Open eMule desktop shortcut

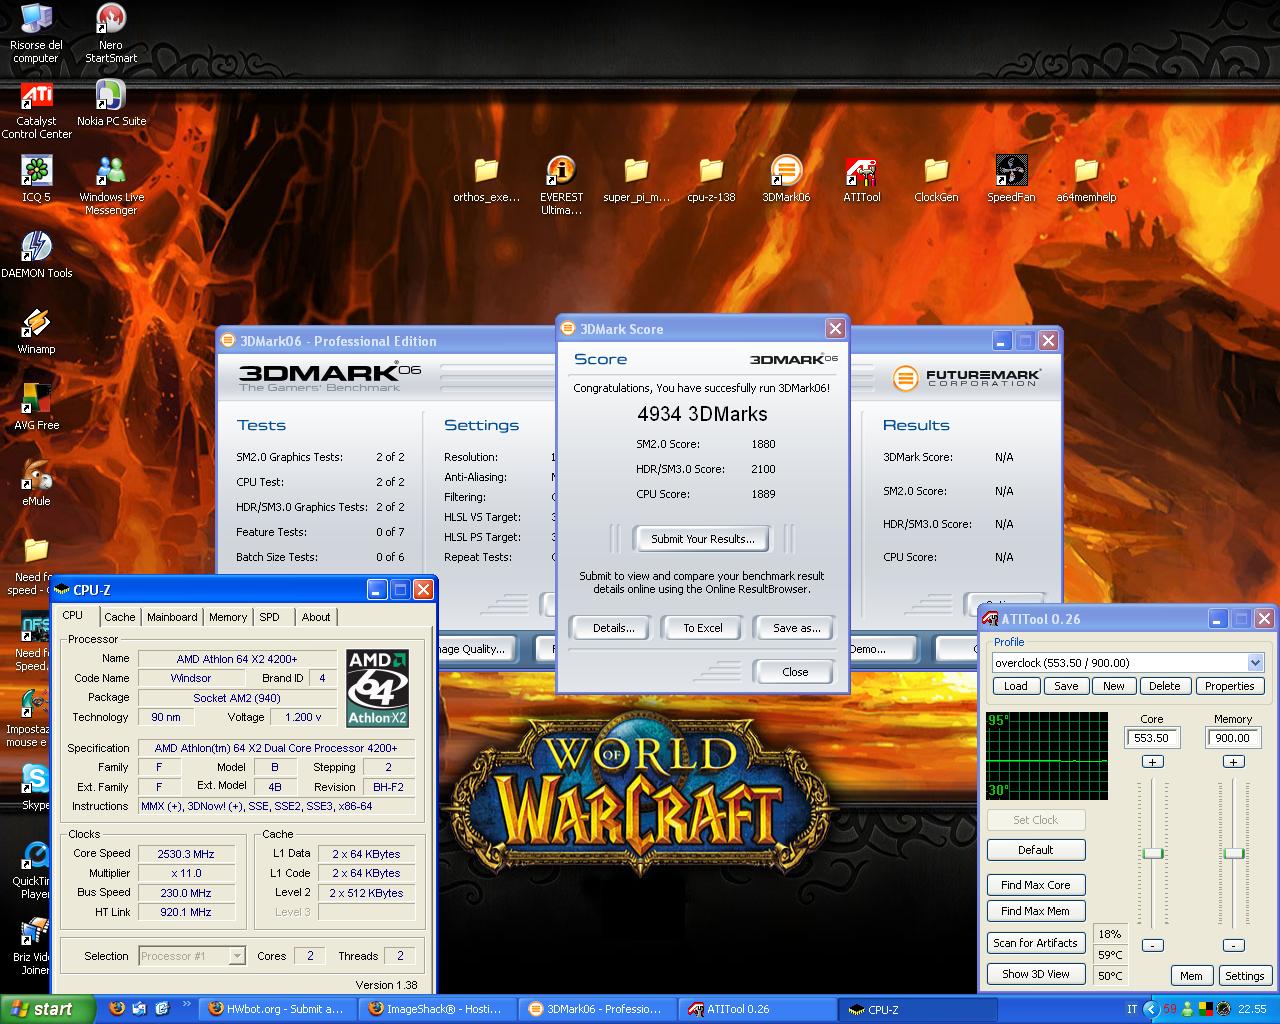37,484
